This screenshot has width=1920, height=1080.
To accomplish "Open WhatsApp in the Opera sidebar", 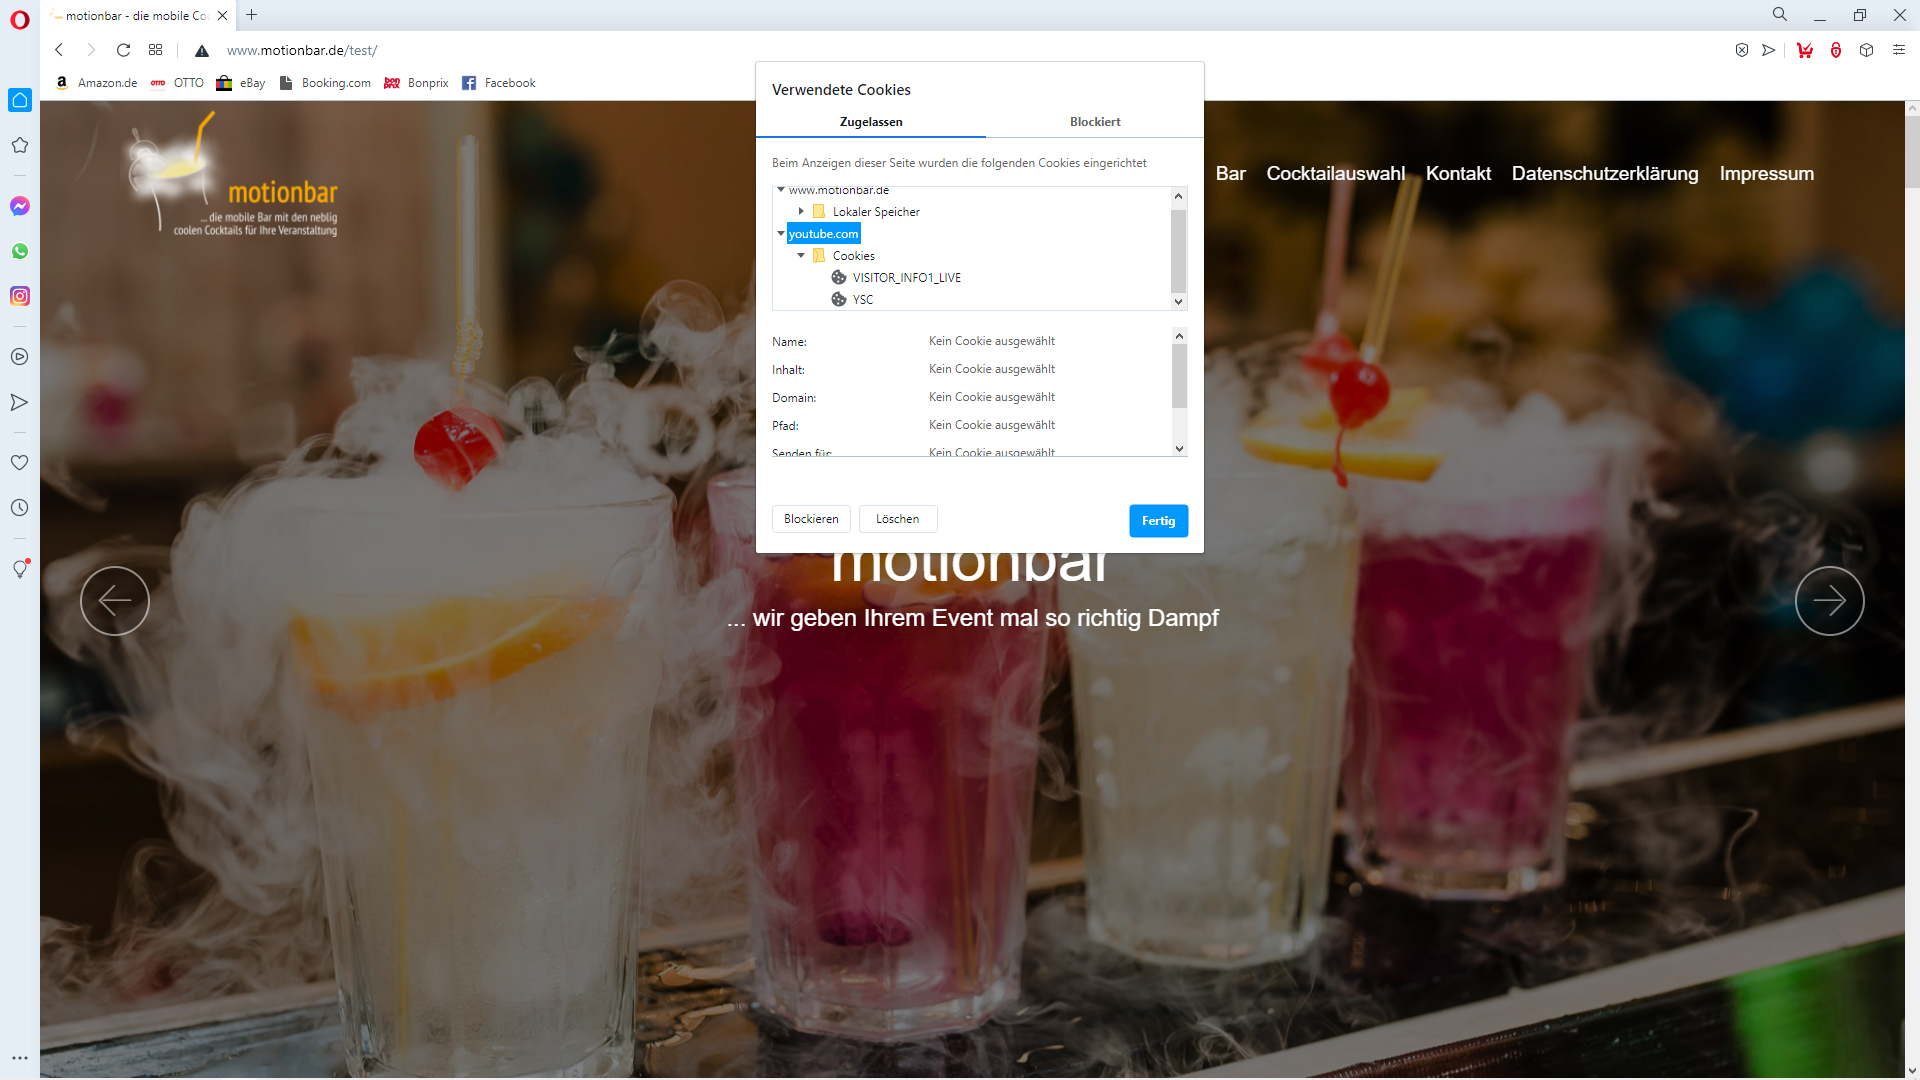I will [20, 251].
